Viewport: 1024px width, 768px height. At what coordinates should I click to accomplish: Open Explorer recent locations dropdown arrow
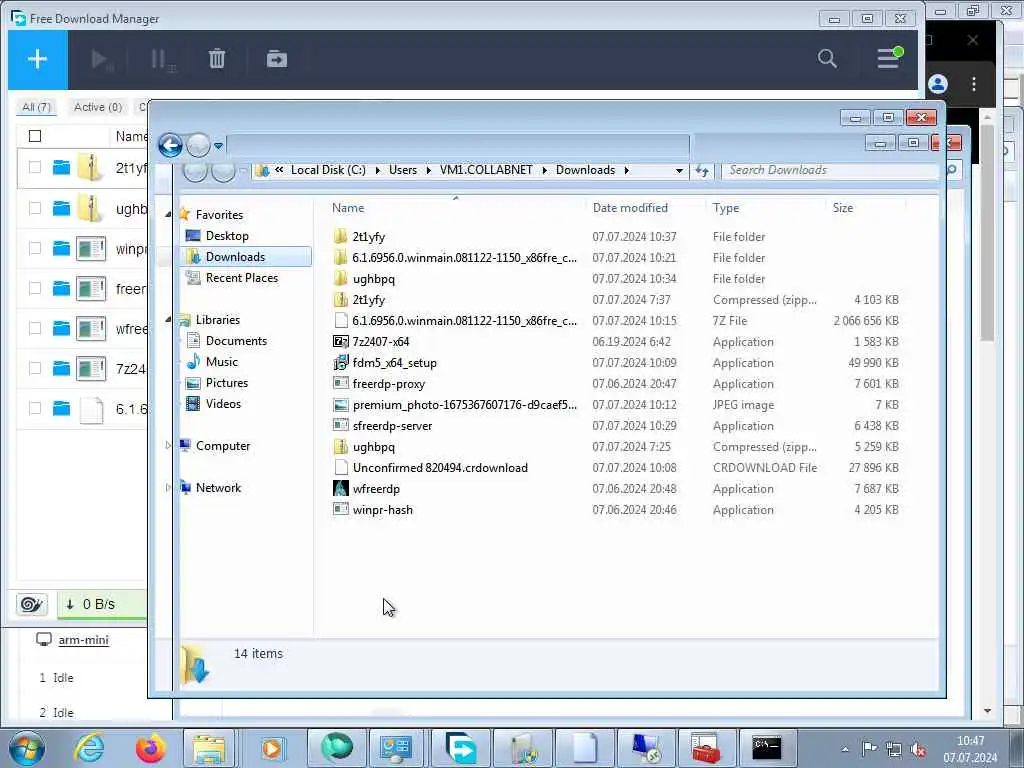point(218,146)
